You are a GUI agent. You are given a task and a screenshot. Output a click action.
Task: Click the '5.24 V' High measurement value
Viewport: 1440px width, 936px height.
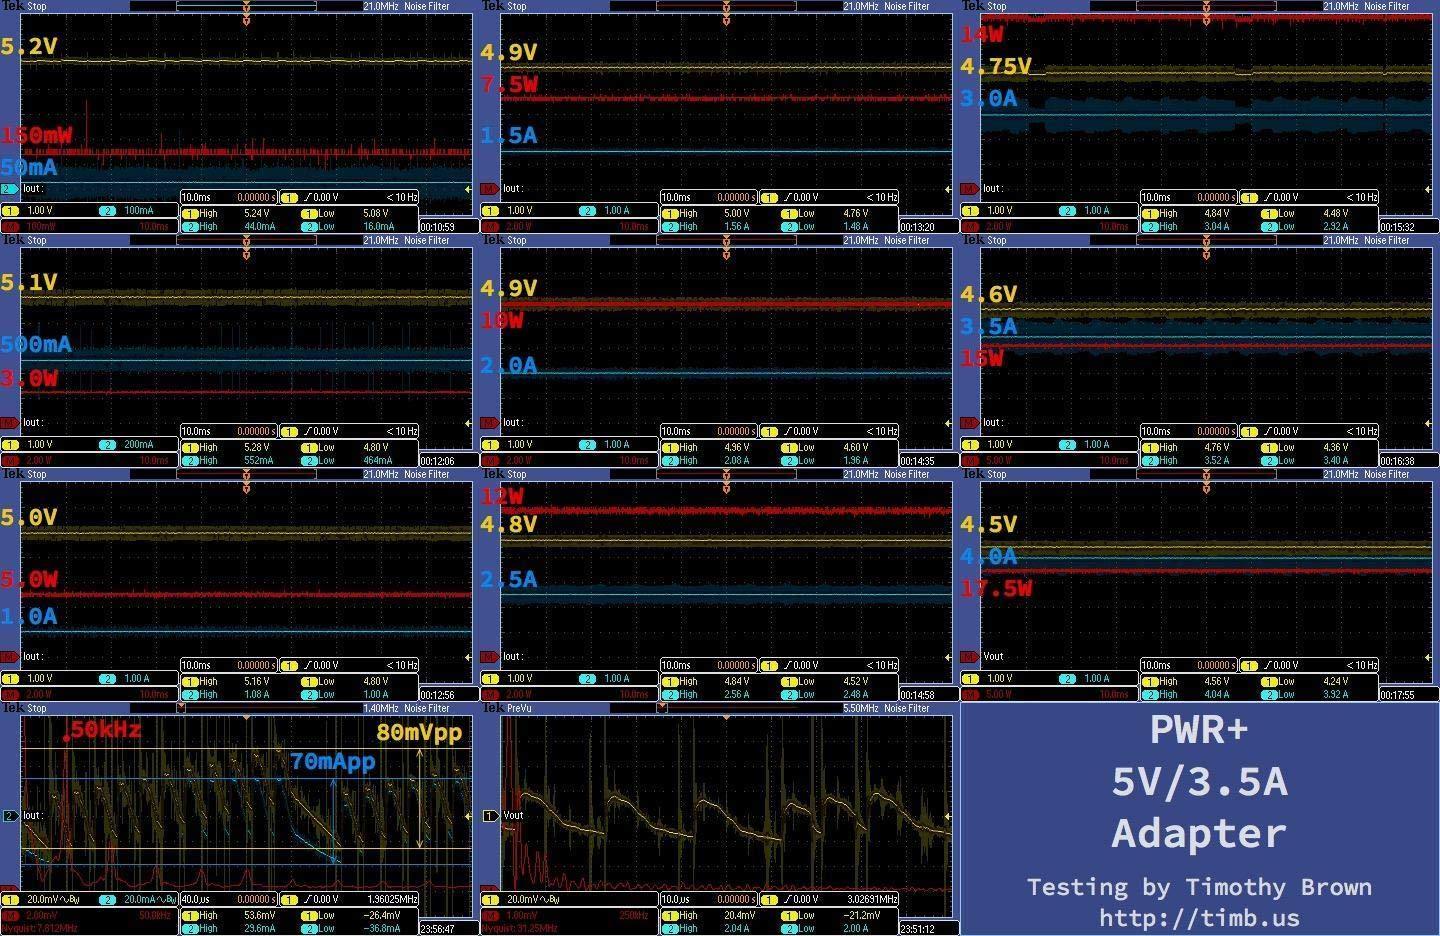pos(258,213)
